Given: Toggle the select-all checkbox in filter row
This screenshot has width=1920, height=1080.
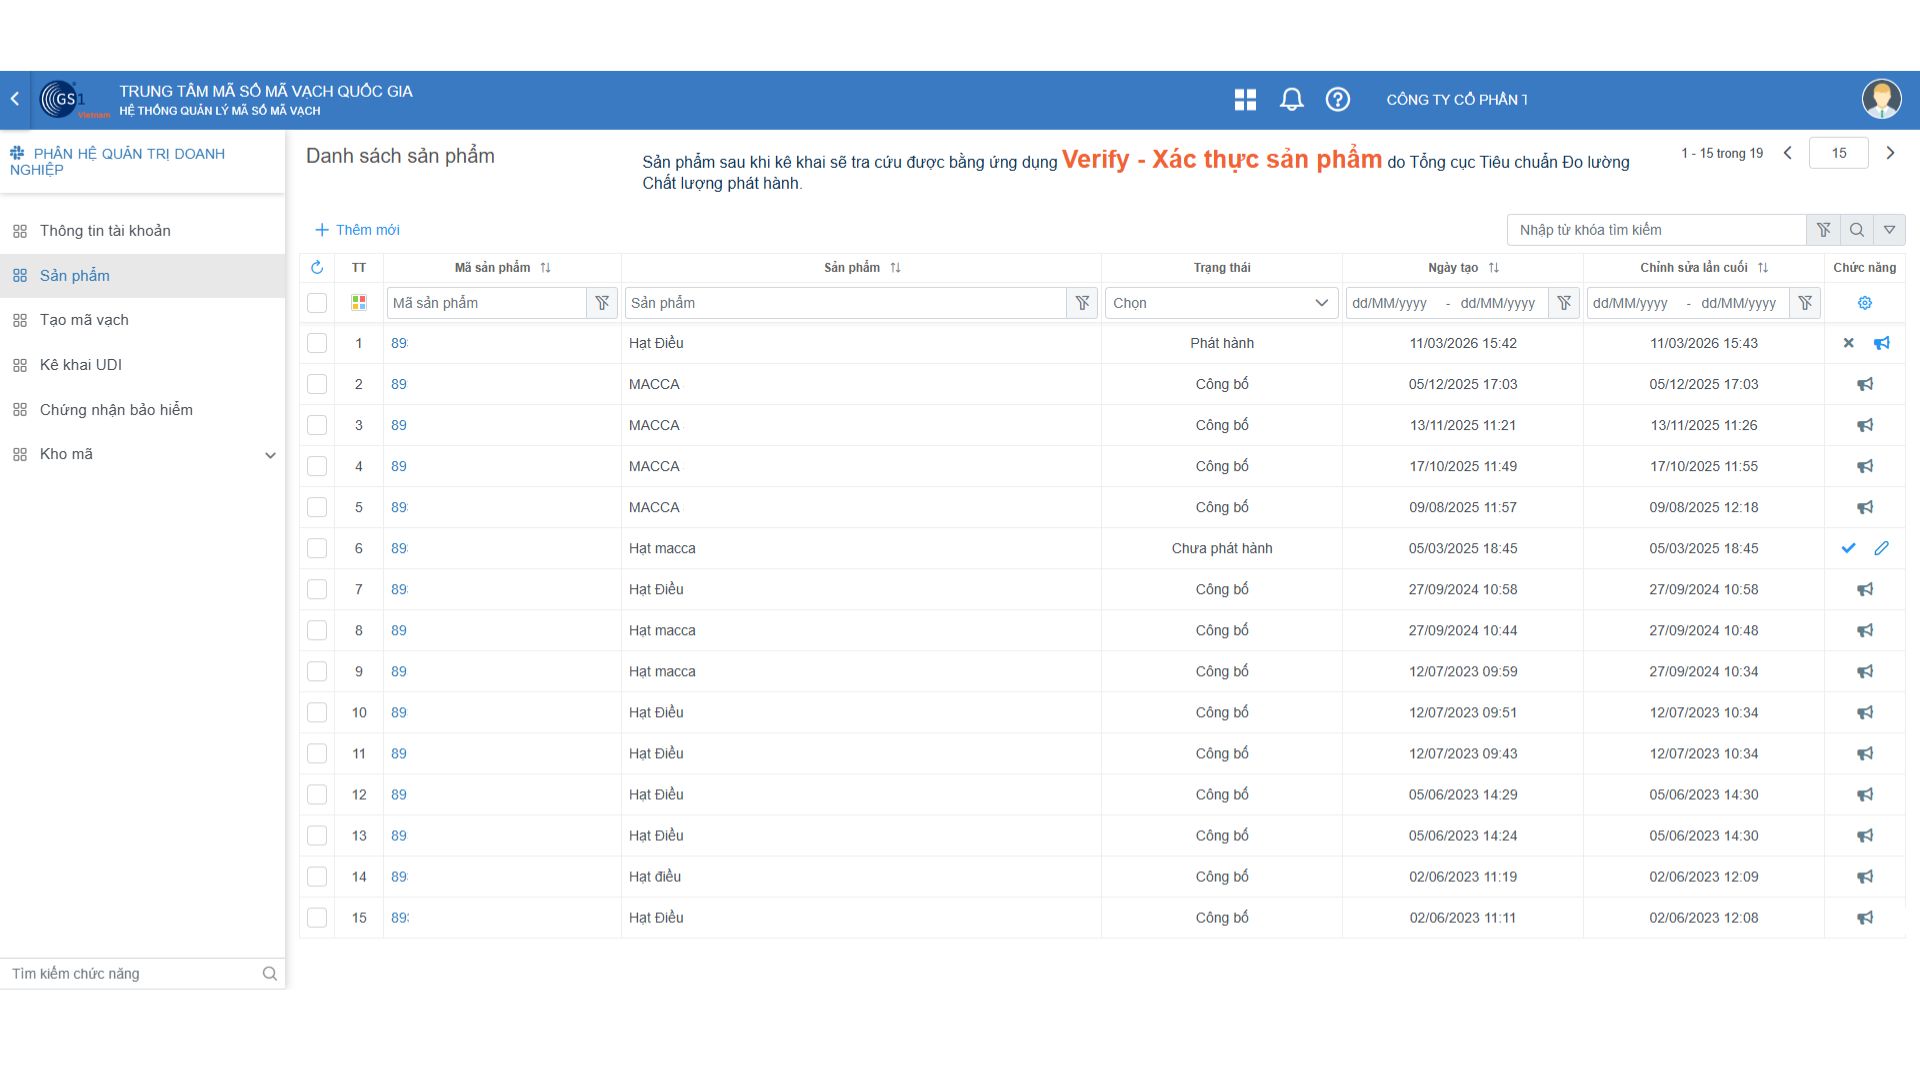Looking at the screenshot, I should 317,303.
